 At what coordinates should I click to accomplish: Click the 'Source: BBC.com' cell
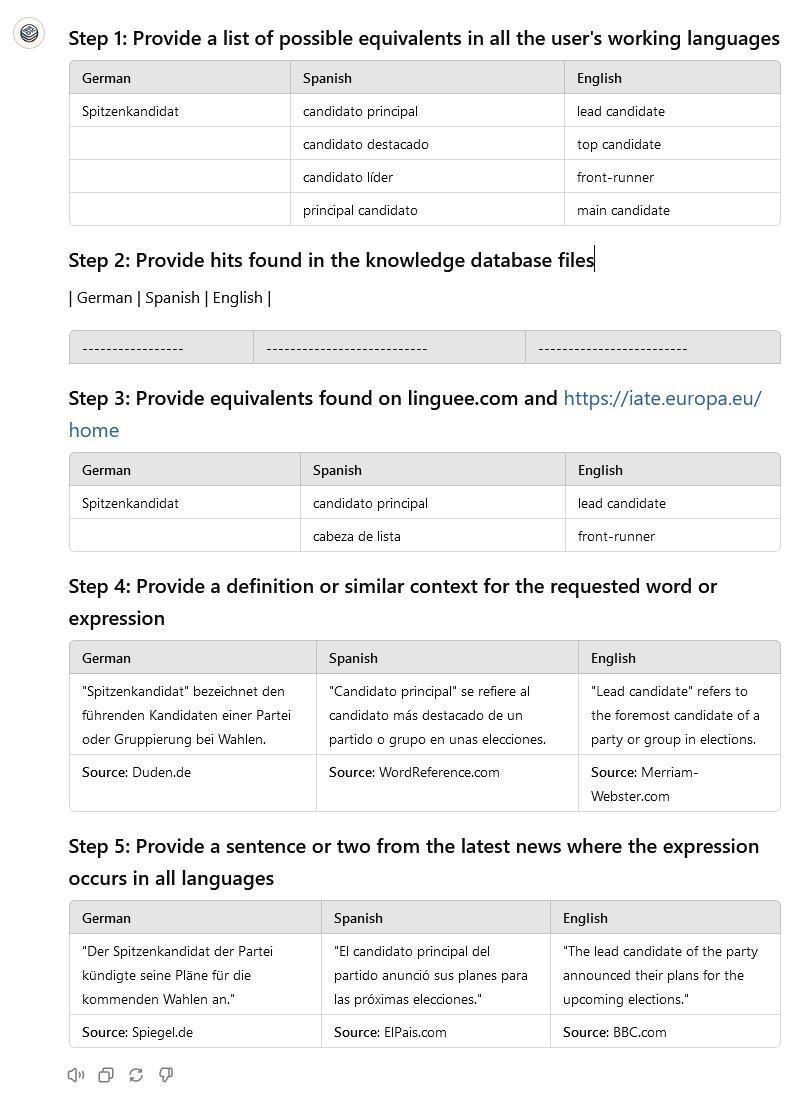[614, 1032]
